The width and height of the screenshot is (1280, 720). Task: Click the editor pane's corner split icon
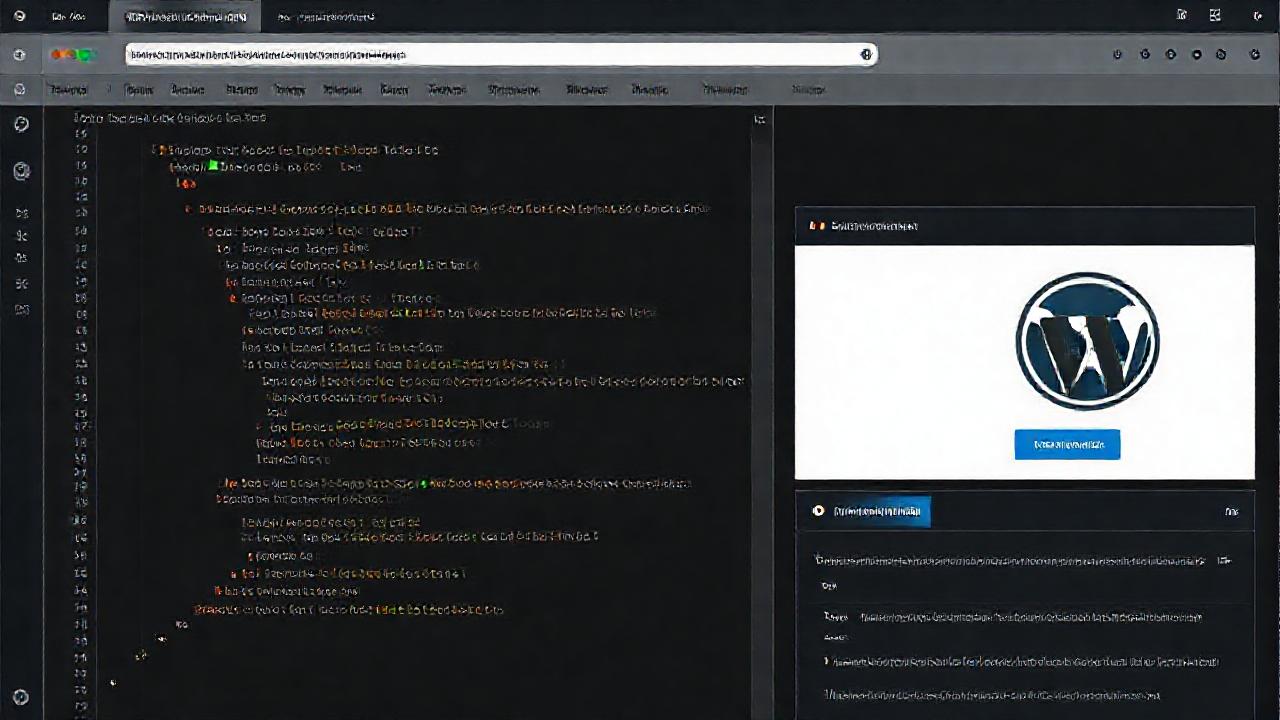coord(760,119)
